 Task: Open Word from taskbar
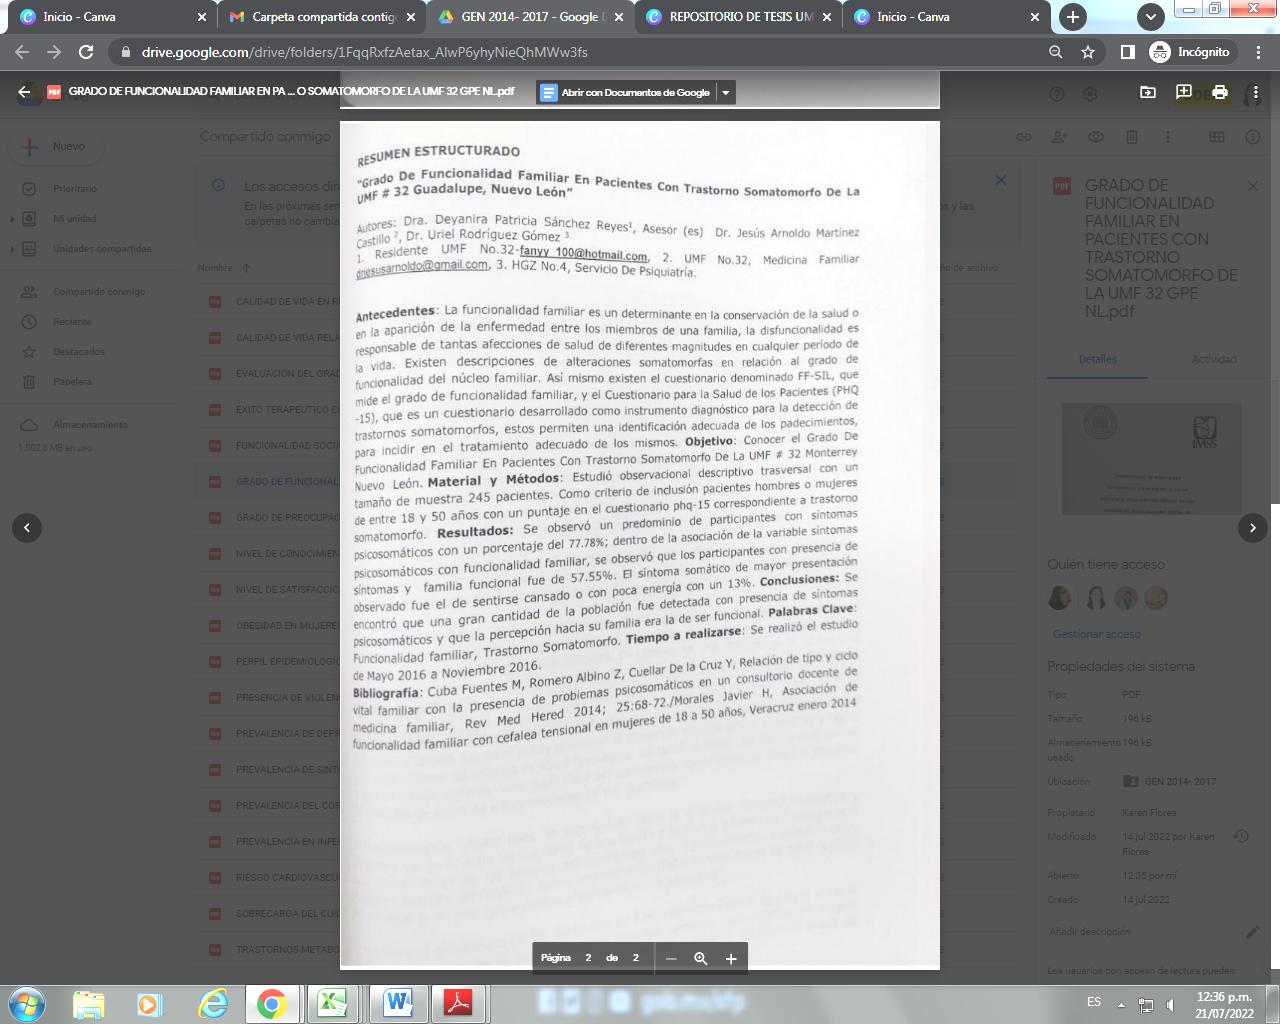(398, 1003)
